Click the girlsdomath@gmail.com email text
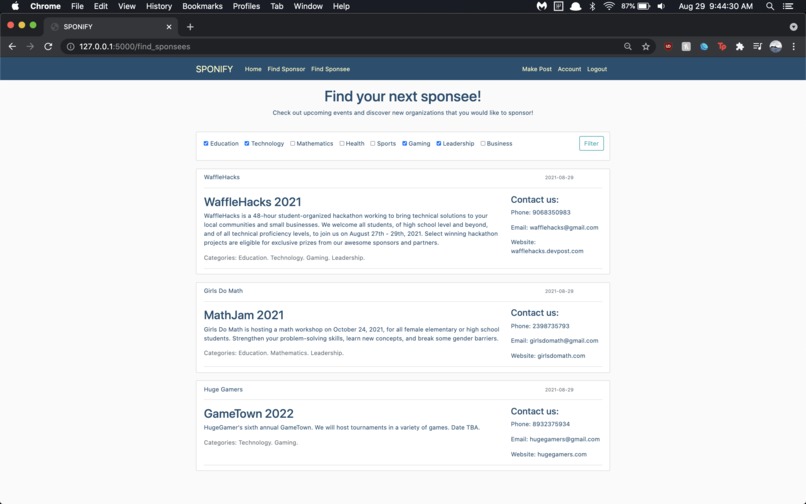Viewport: 806px width, 504px height. 564,340
